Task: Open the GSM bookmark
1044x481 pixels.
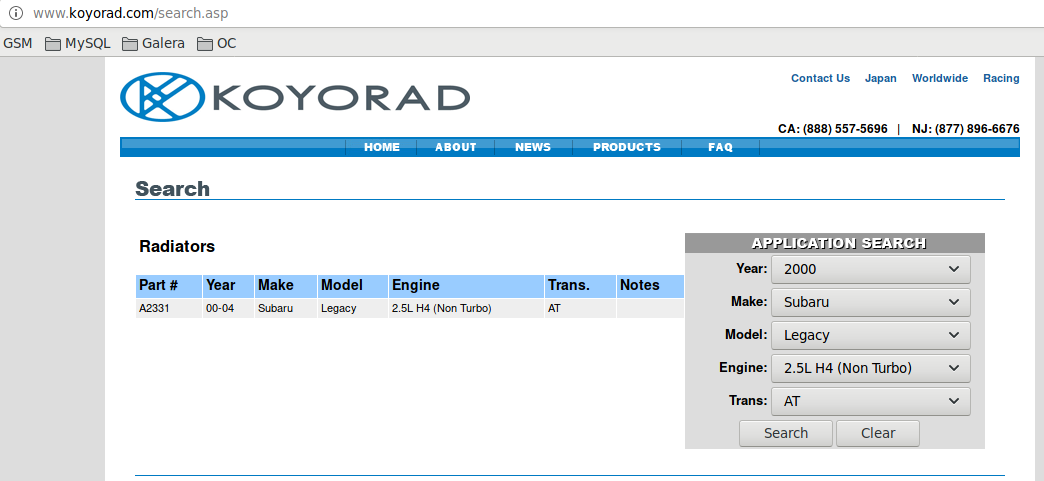Action: tap(18, 43)
